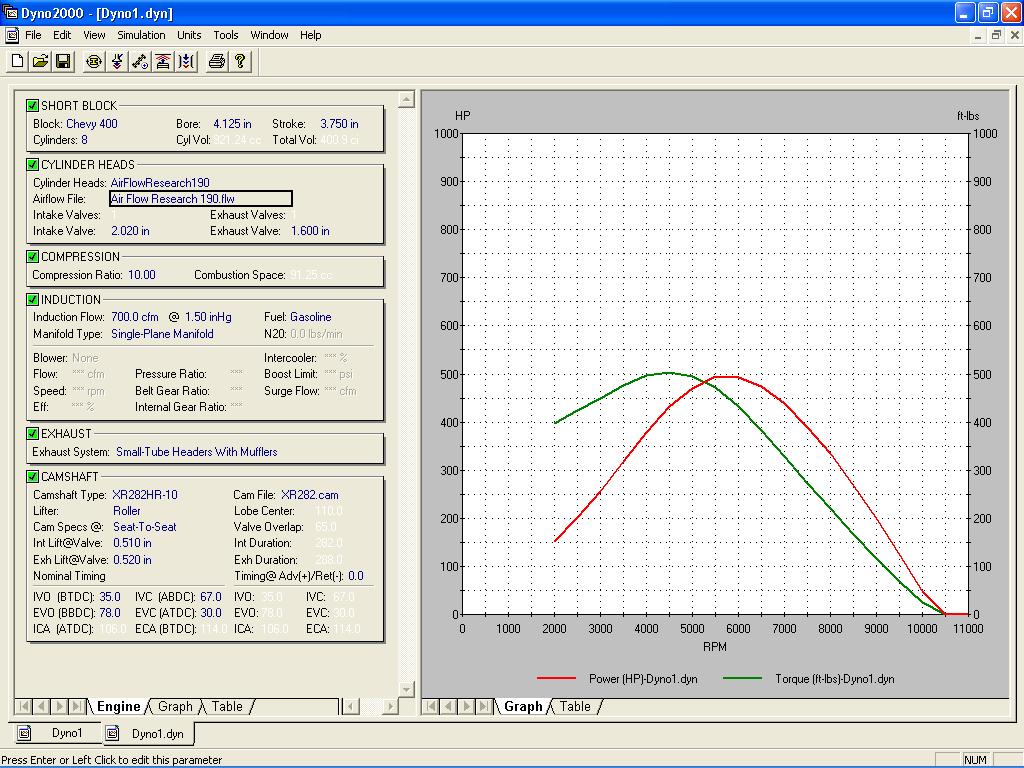
Task: Switch to the Table tab in graph pane
Action: coord(575,707)
